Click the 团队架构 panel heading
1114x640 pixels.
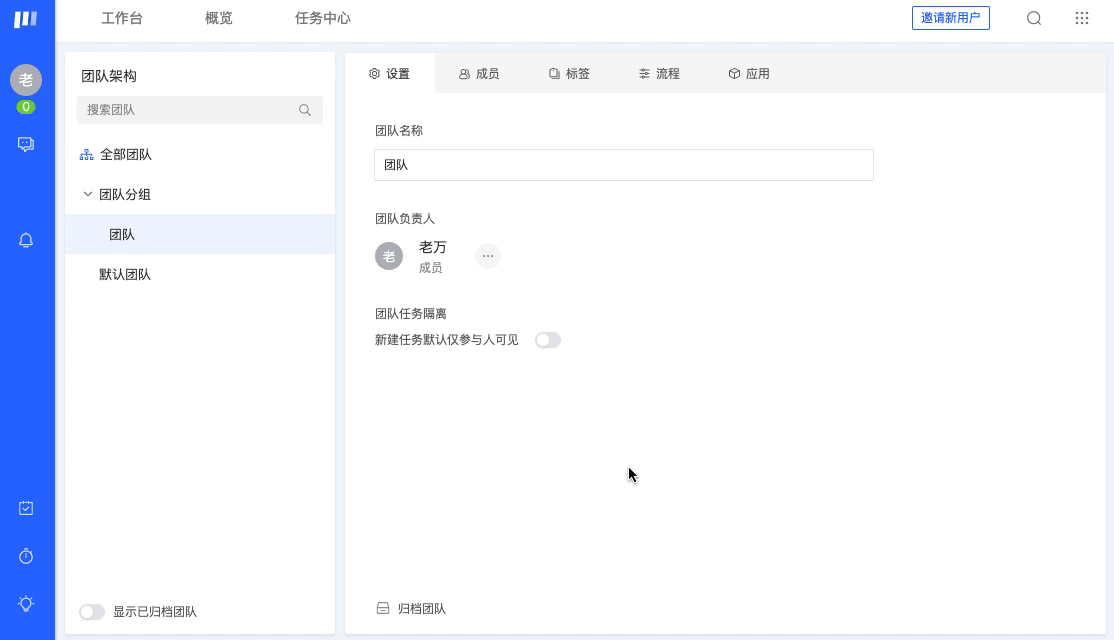tap(109, 76)
